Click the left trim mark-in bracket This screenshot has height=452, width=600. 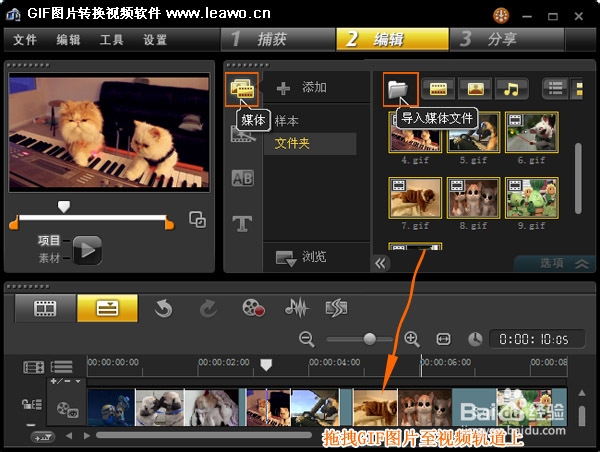[x=14, y=223]
